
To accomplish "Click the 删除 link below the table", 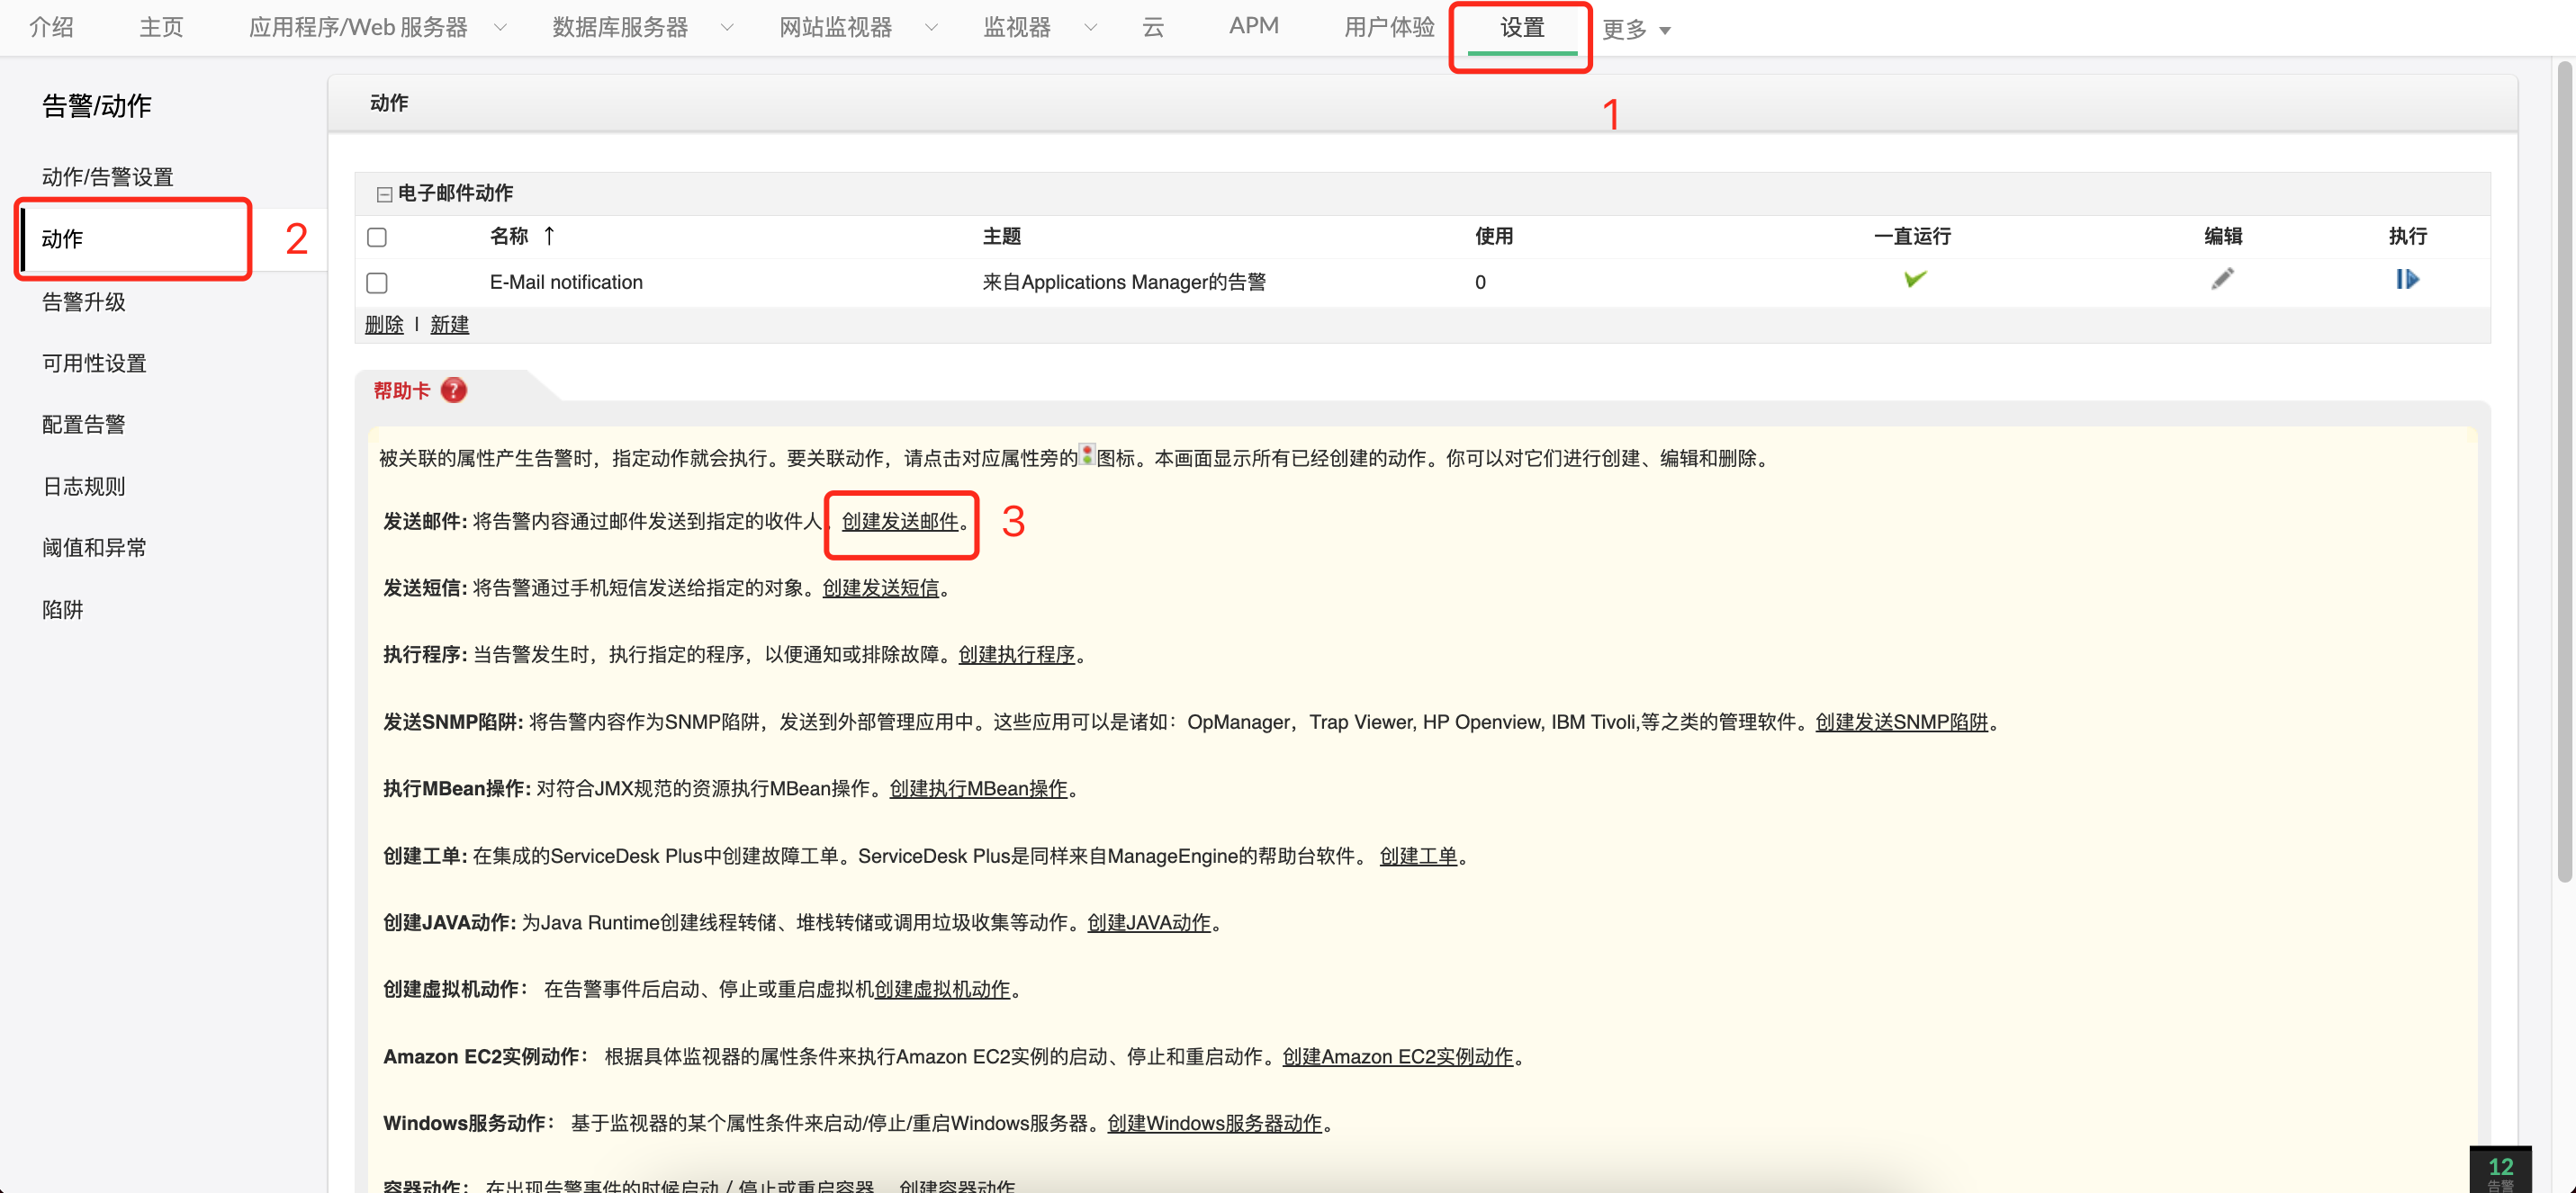I will point(384,324).
